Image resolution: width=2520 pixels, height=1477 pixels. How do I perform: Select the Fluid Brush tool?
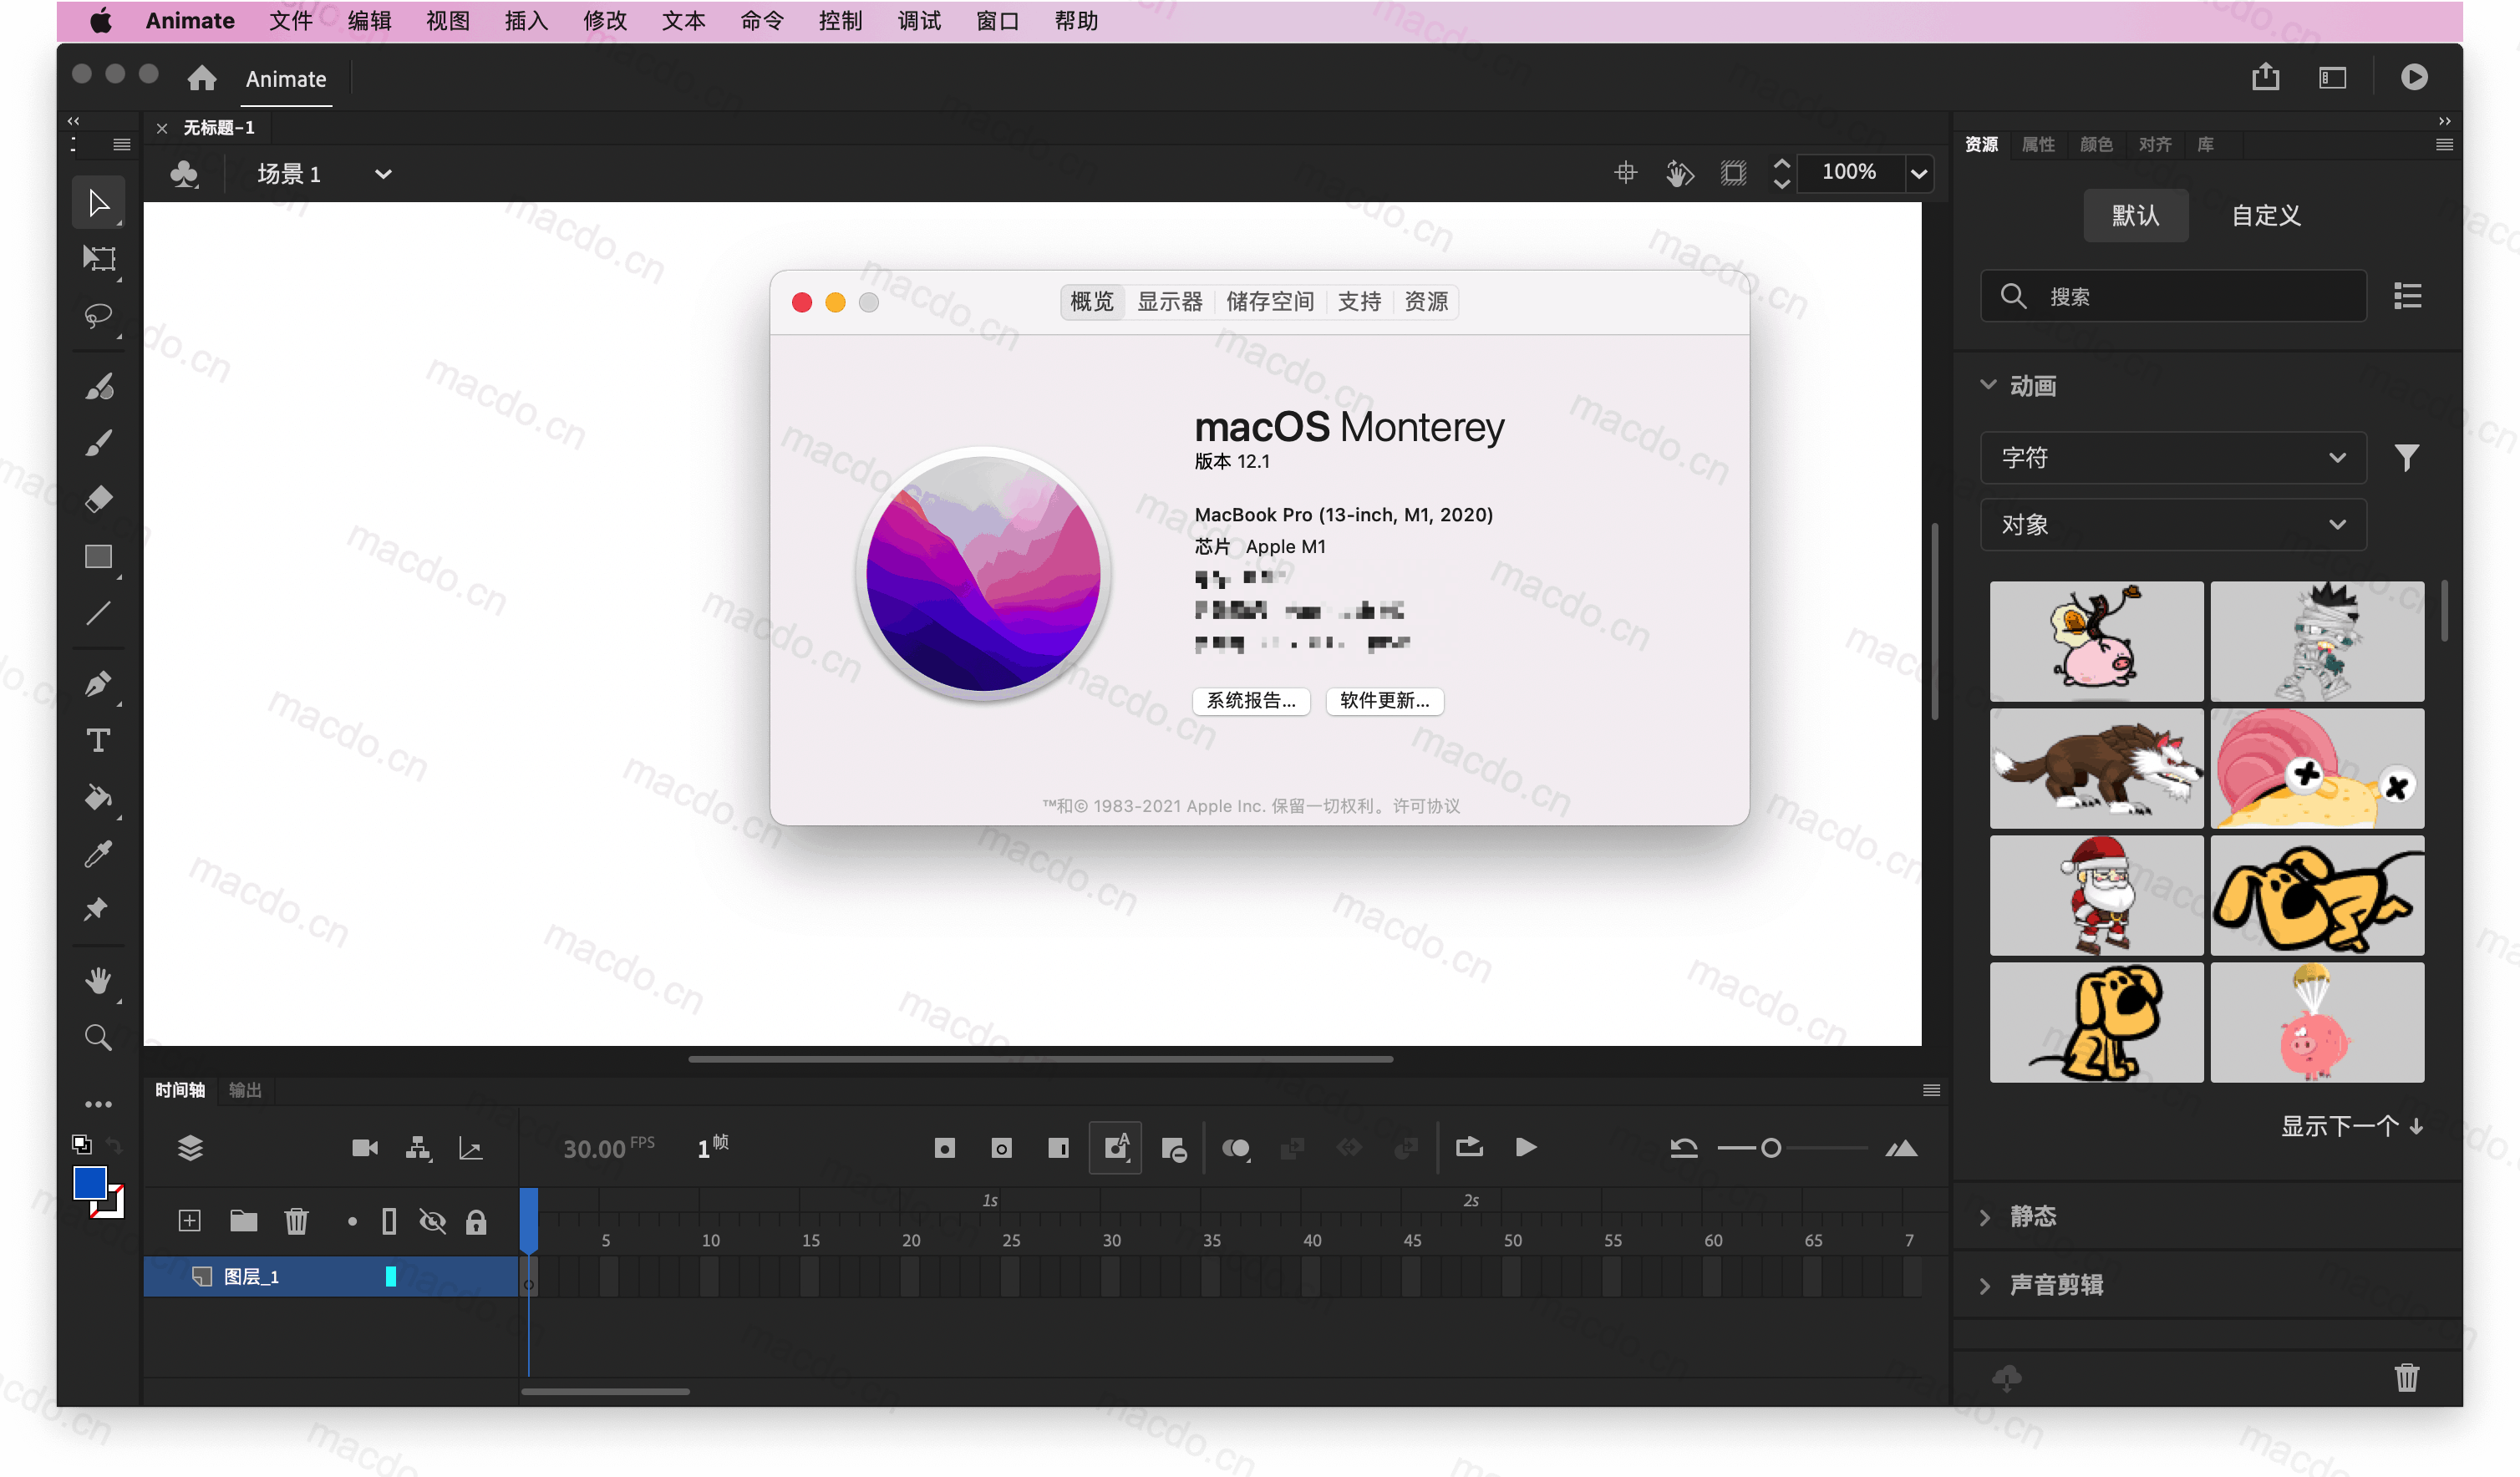coord(98,387)
